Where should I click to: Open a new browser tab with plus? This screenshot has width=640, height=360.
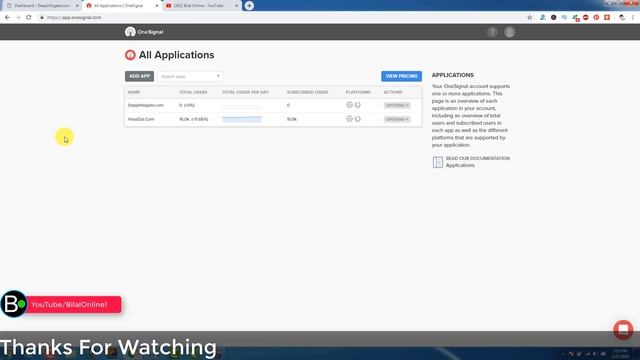249,6
